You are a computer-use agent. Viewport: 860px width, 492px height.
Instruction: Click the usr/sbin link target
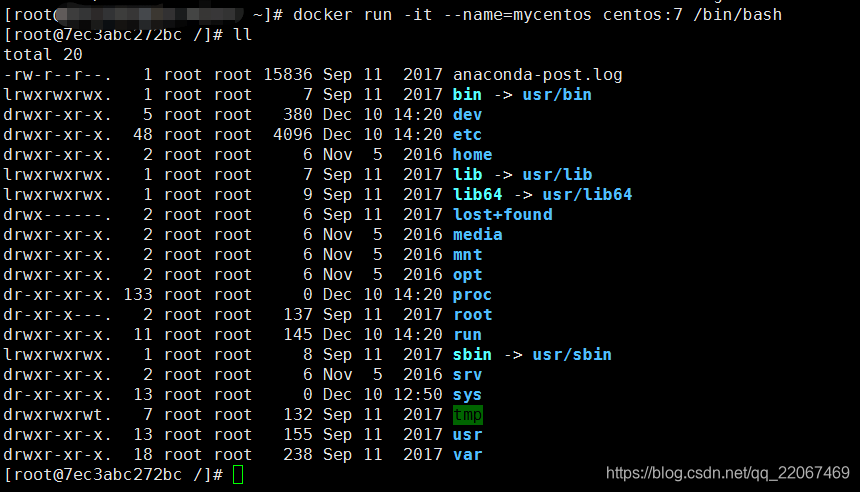pyautogui.click(x=572, y=355)
